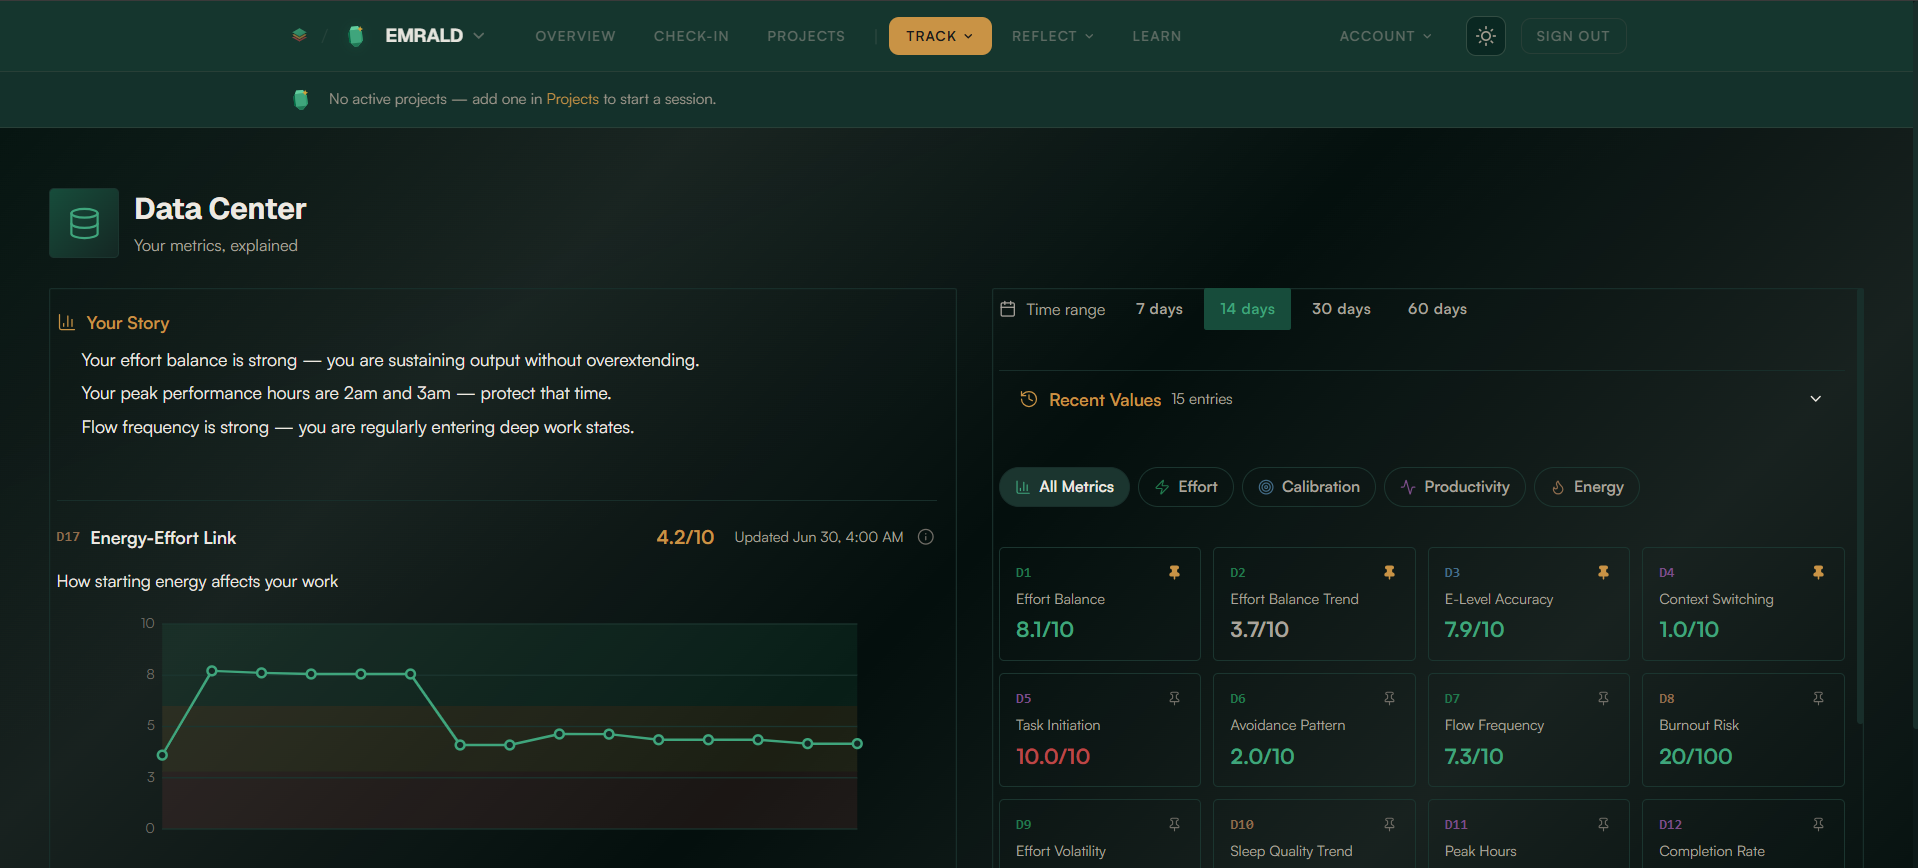Click the stacked layers icon in navbar
The width and height of the screenshot is (1918, 868).
click(x=299, y=35)
